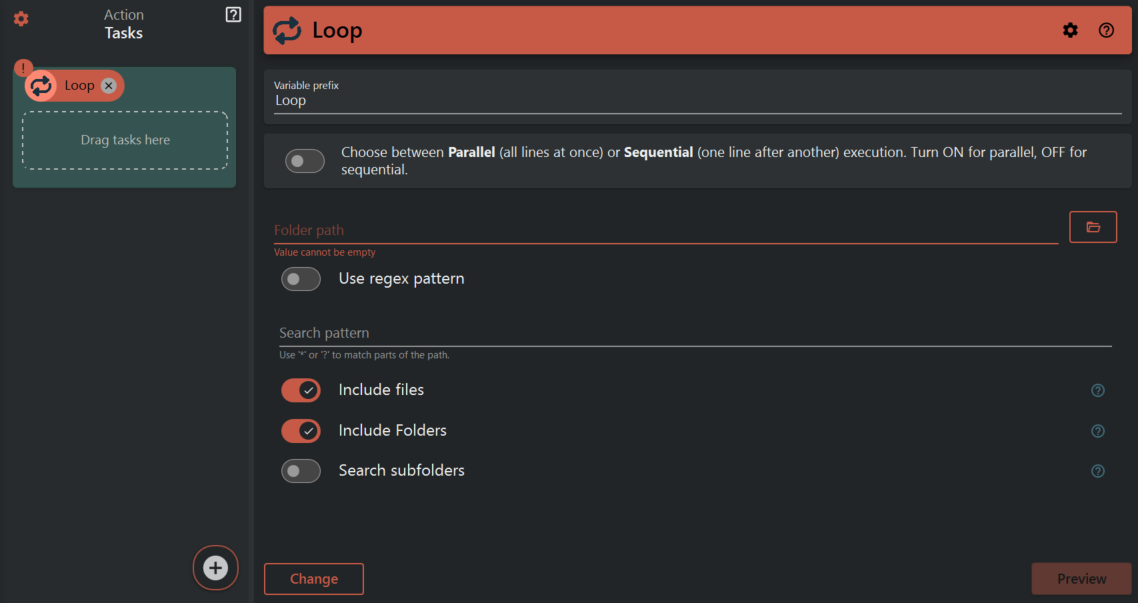
Task: Click the help icon above the Tasks panel
Action: (233, 14)
